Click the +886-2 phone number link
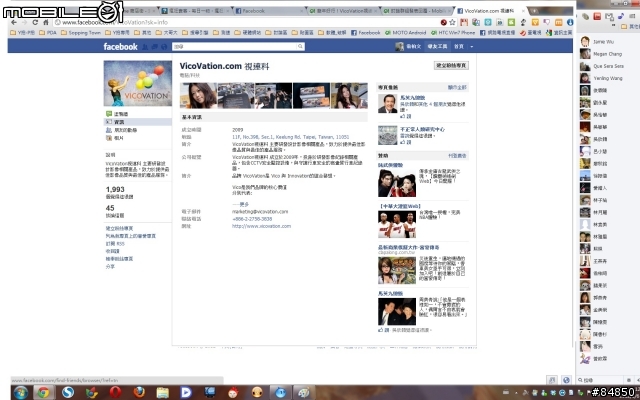The width and height of the screenshot is (640, 400). point(252,219)
